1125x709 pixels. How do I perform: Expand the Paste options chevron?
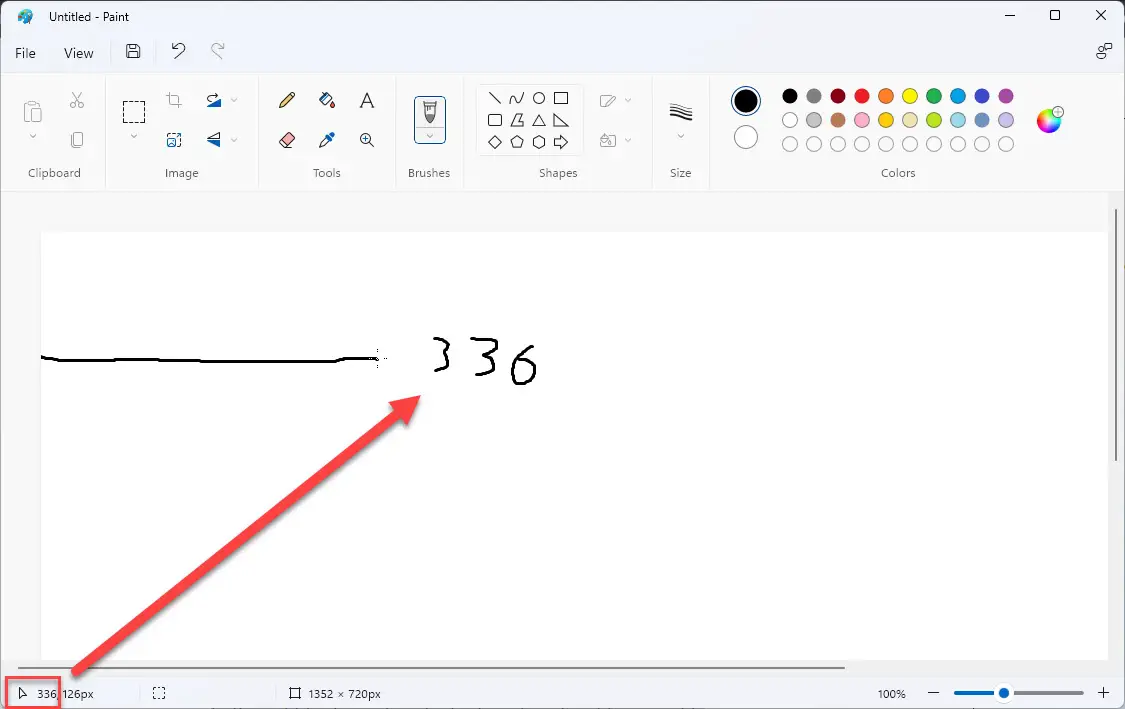click(x=33, y=136)
